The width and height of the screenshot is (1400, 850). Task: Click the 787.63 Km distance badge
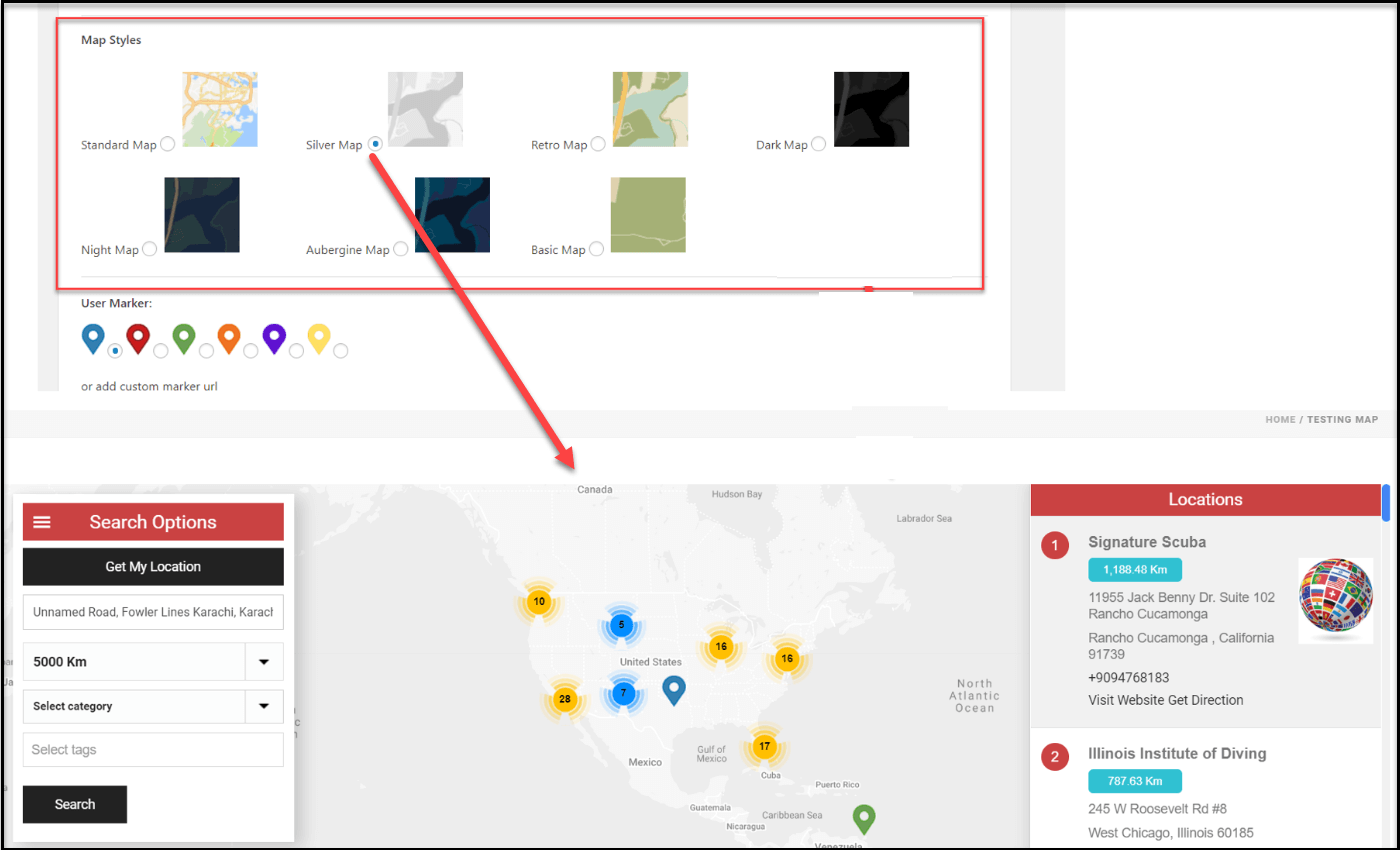1135,781
